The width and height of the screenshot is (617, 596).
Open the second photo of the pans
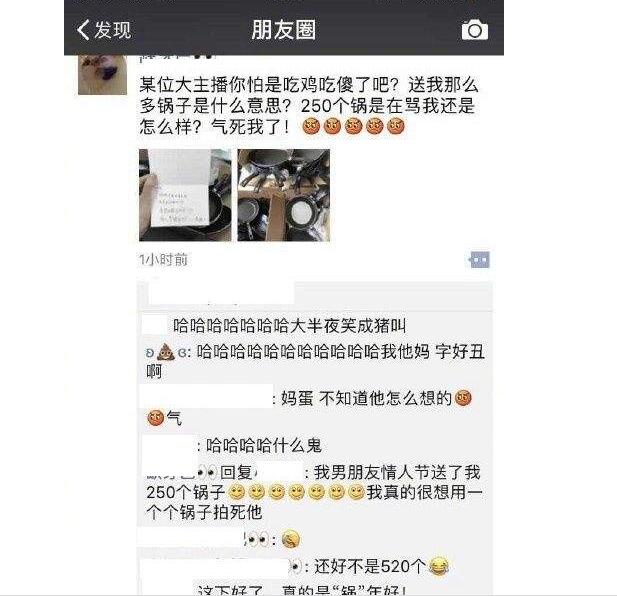click(284, 195)
